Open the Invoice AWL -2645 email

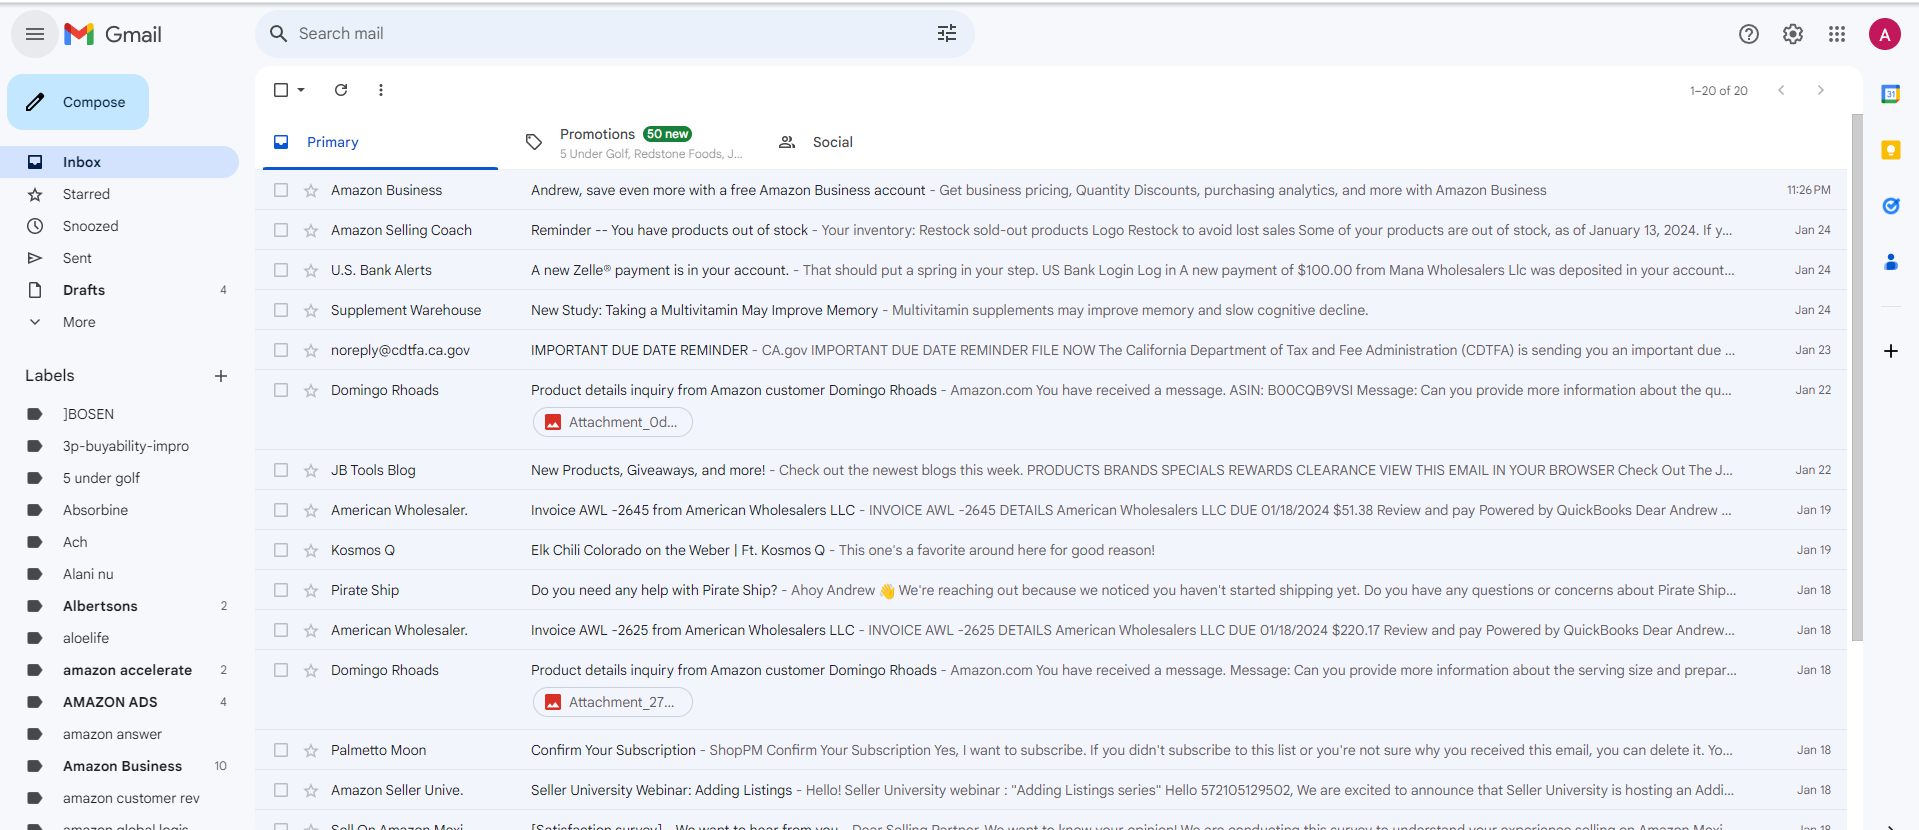click(x=1050, y=510)
